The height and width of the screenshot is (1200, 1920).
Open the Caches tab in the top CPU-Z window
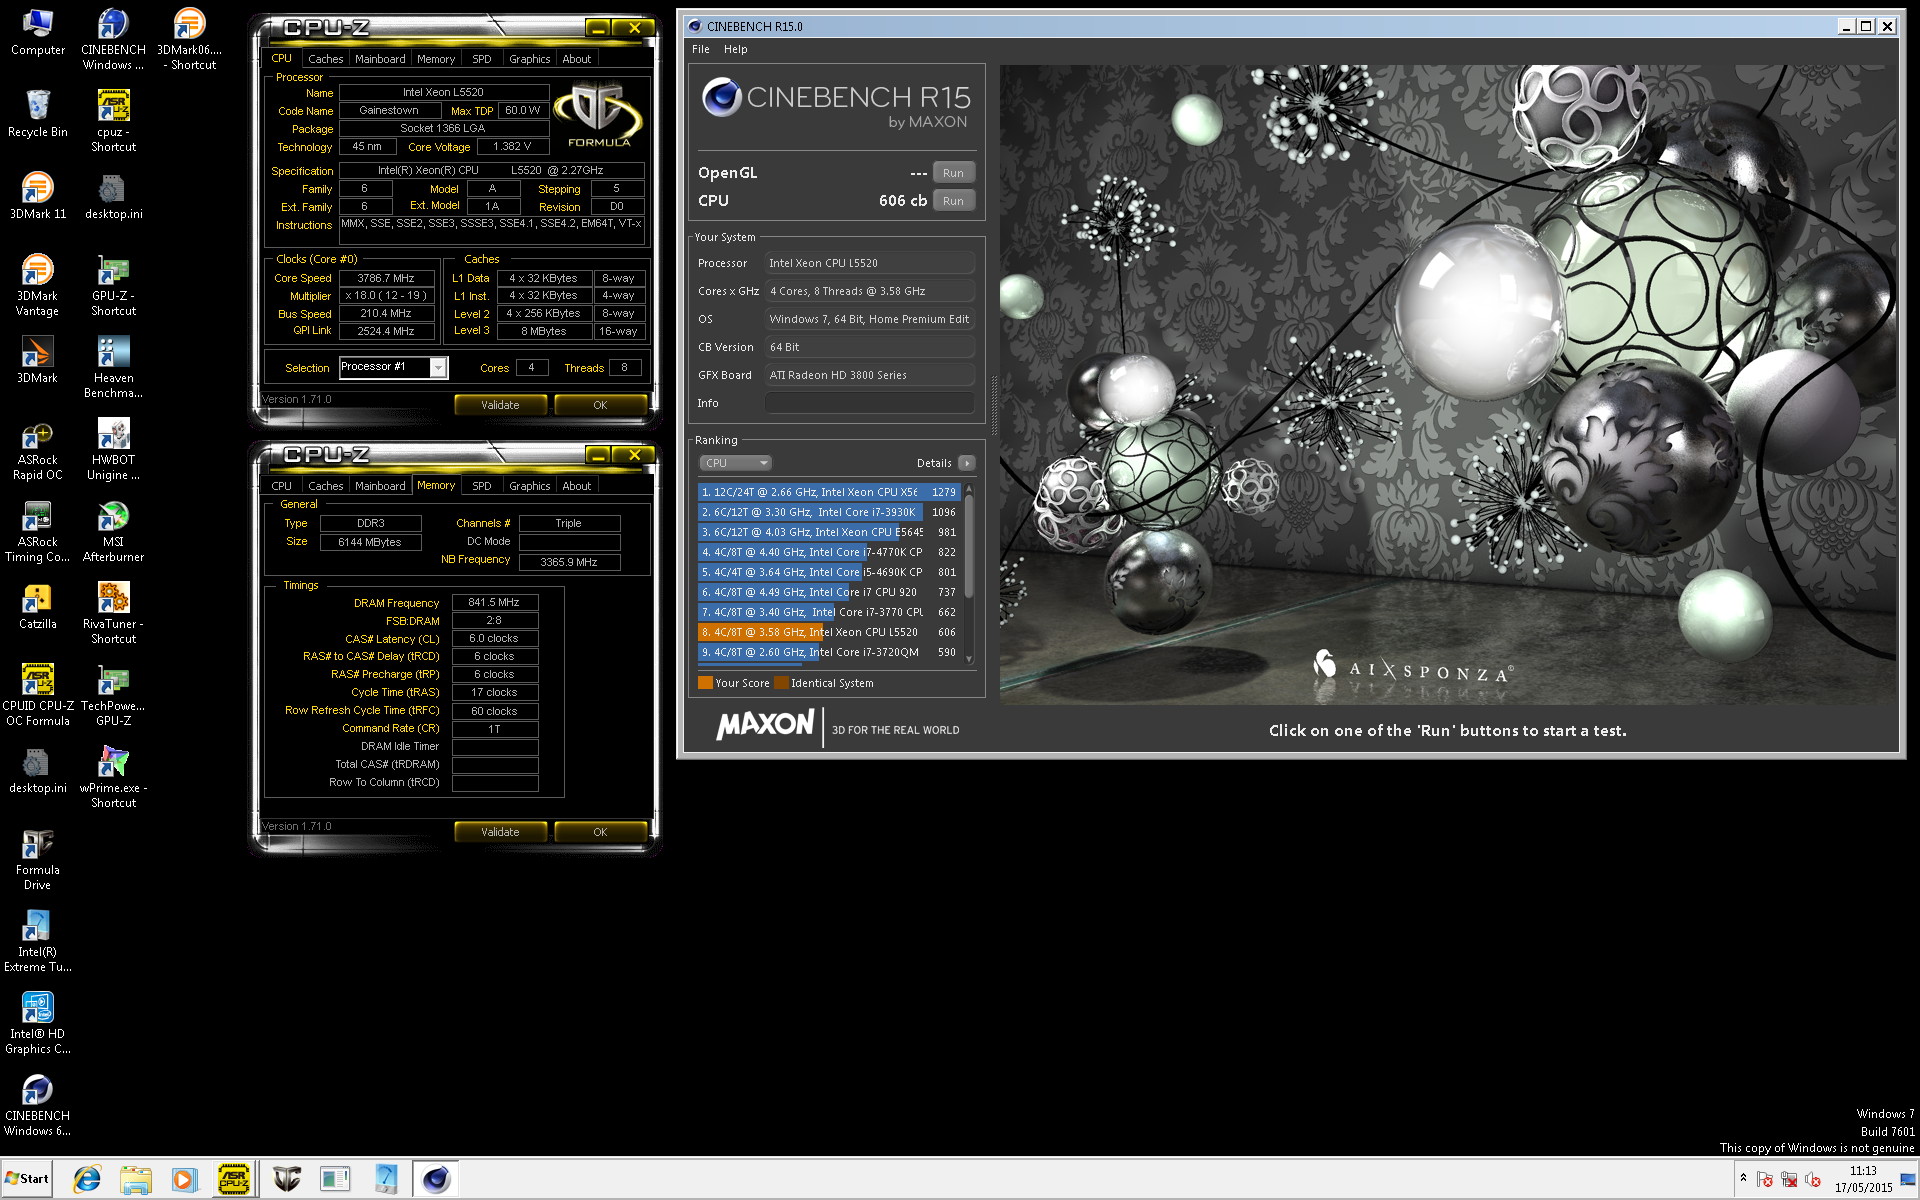[325, 59]
